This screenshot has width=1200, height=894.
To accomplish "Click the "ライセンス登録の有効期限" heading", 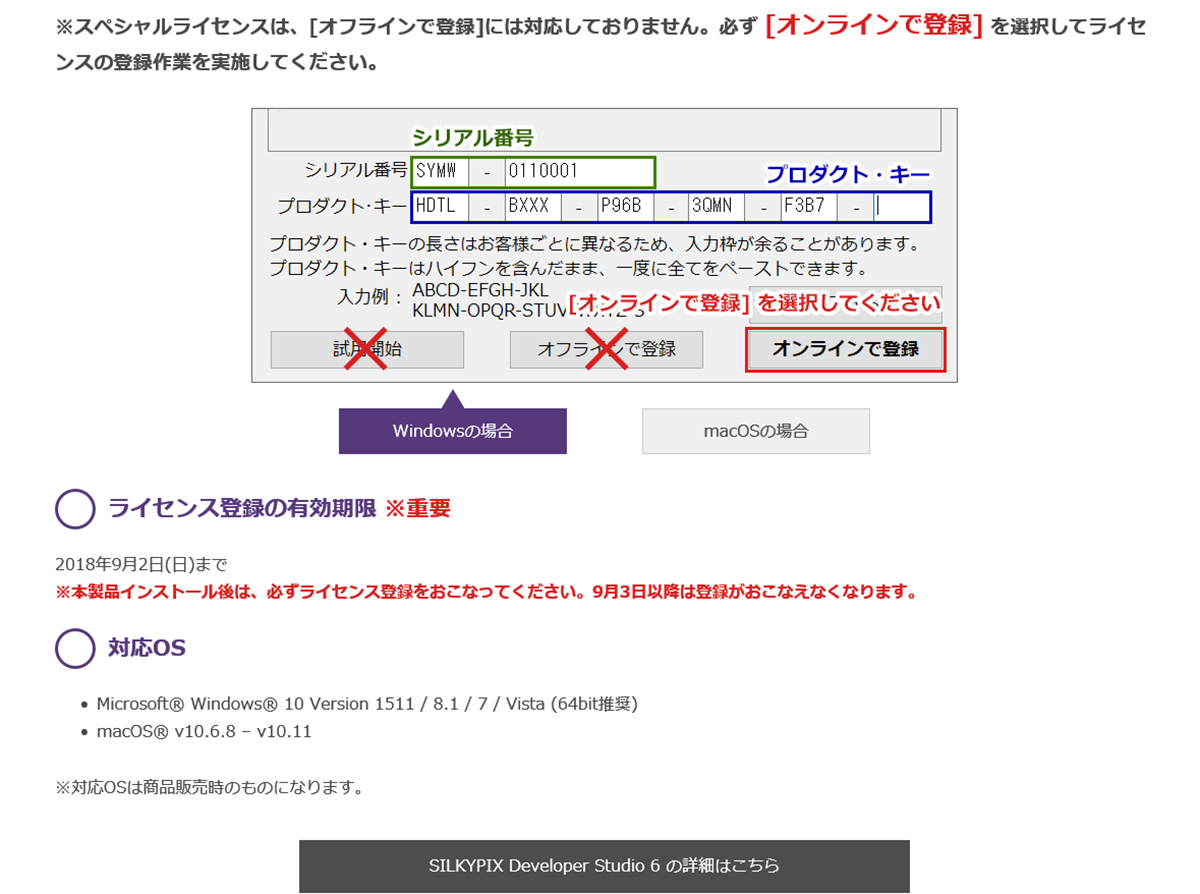I will point(242,508).
